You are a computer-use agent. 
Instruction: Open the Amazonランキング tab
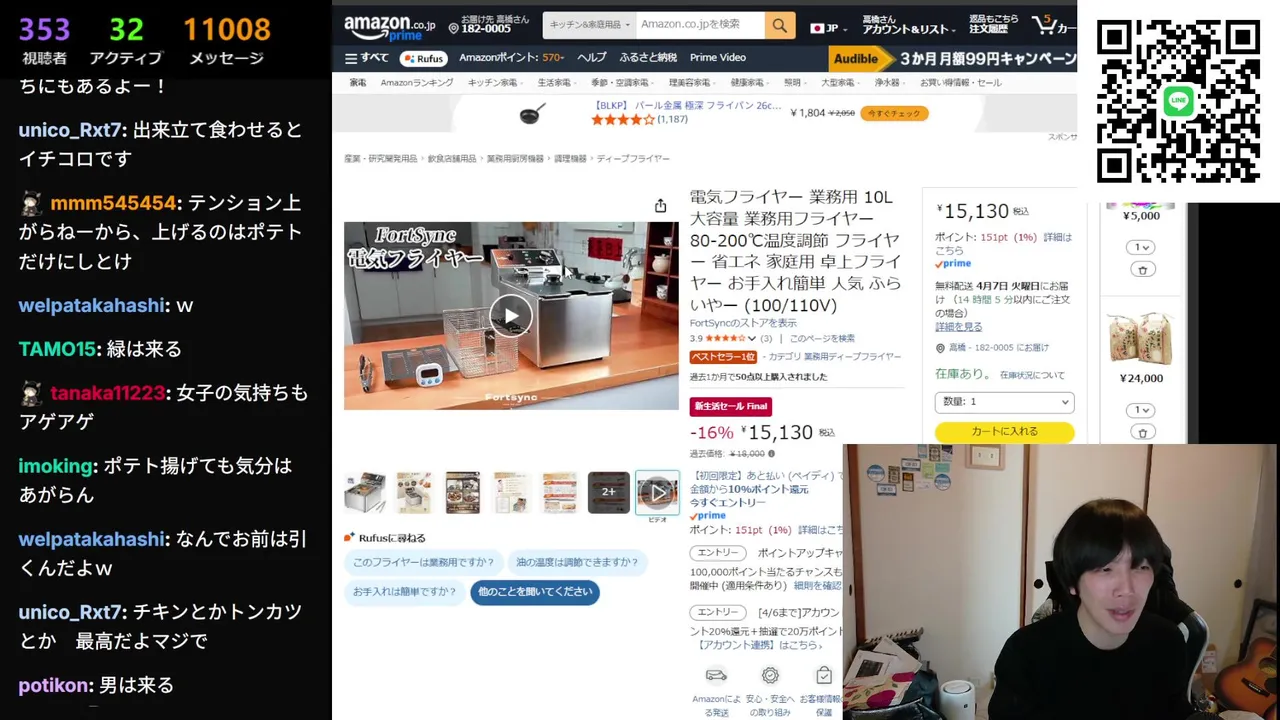click(x=417, y=83)
